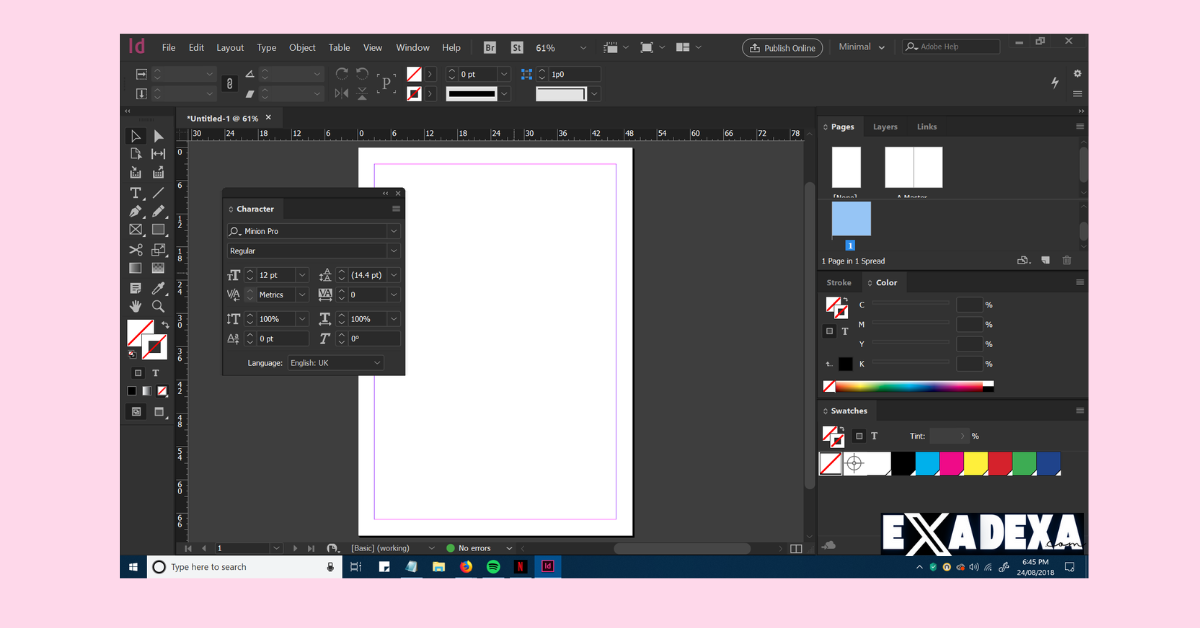1200x628 pixels.
Task: Toggle formatting affects text below fill swatch
Action: (x=156, y=372)
